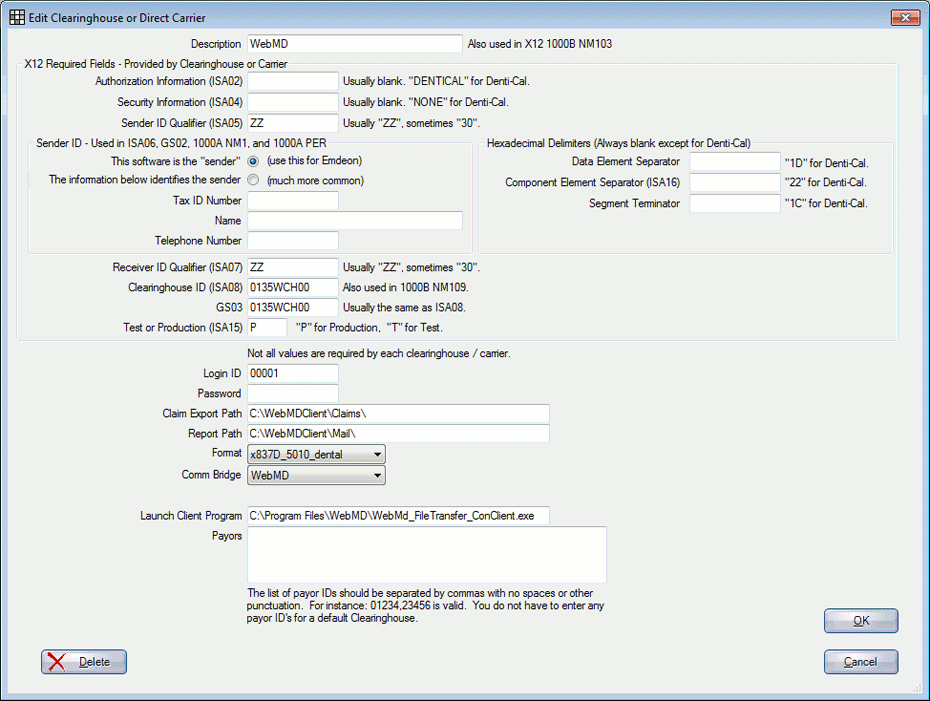Image resolution: width=930 pixels, height=701 pixels.
Task: Confirm changes with the OK button
Action: click(861, 621)
